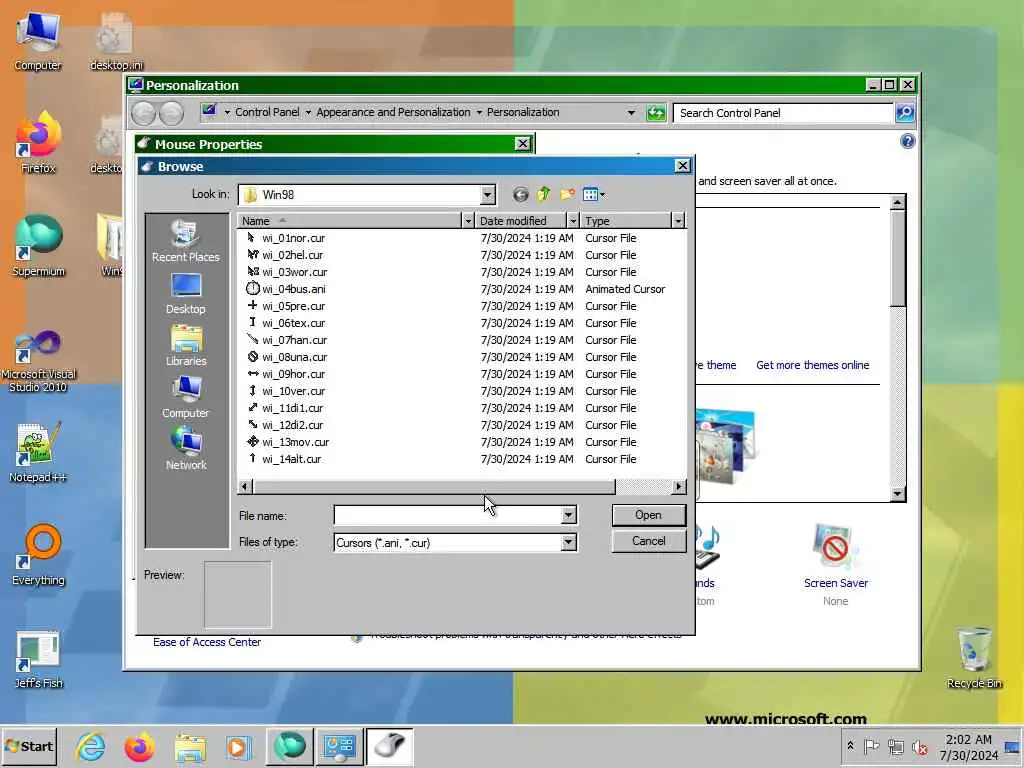Select wi_05pre.cur precision cursor file

coord(293,306)
